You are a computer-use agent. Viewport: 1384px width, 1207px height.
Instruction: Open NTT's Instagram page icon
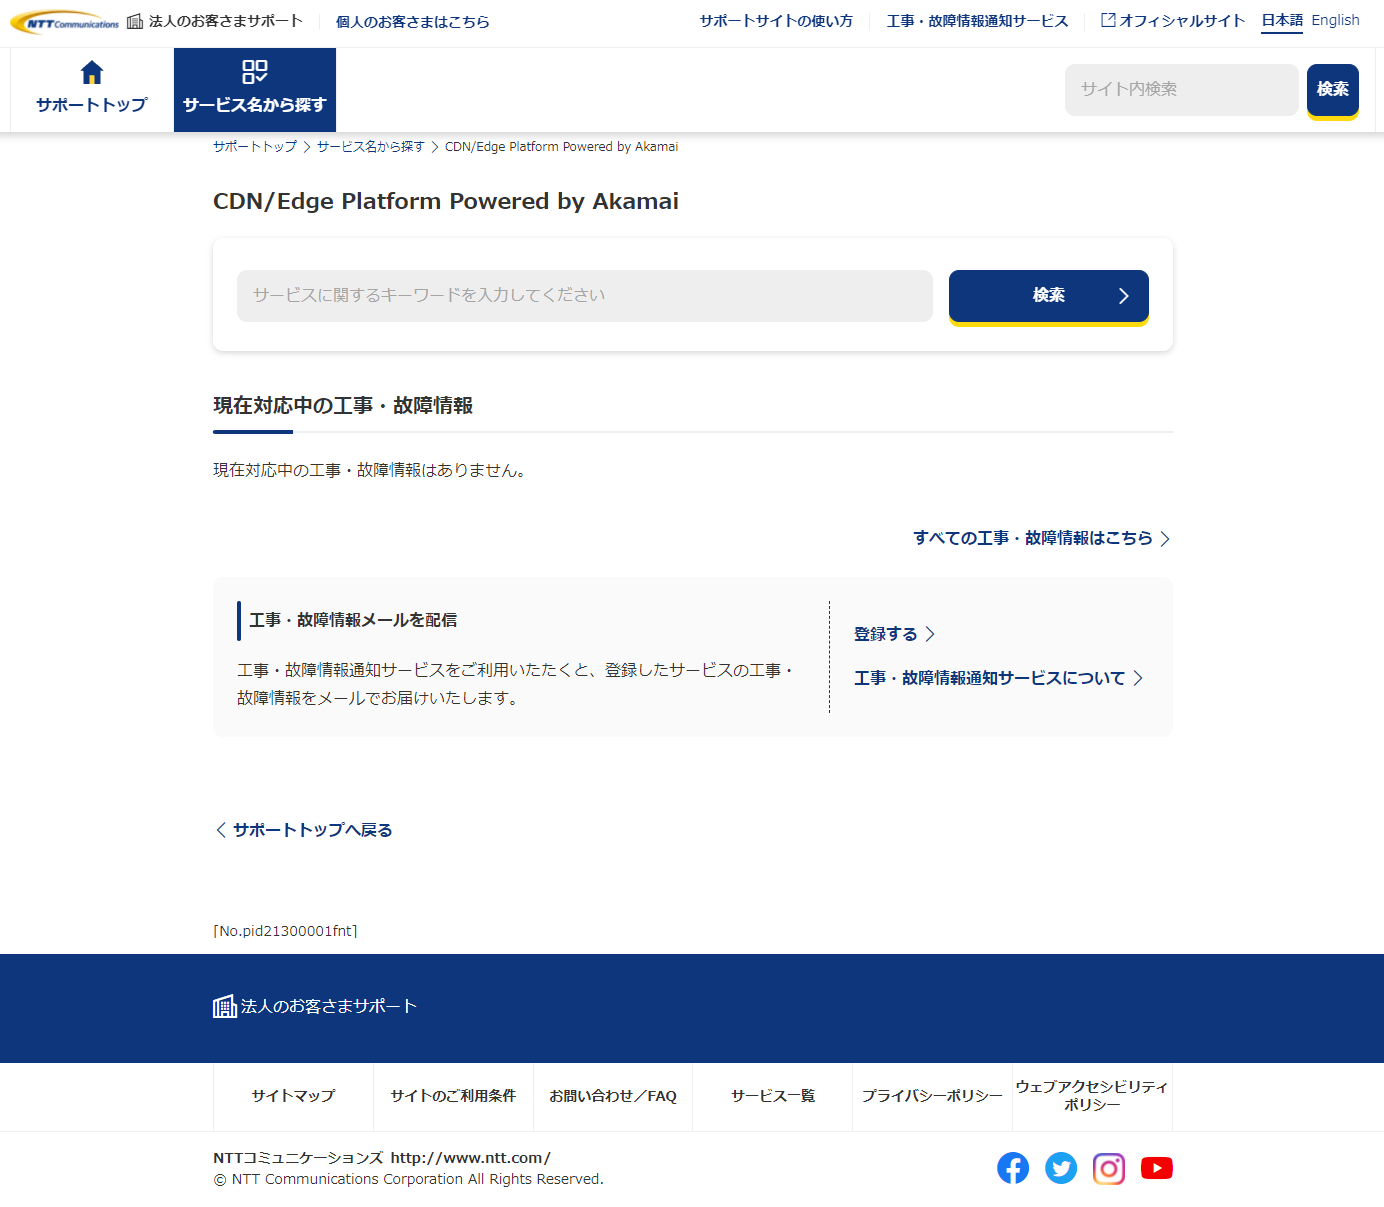pos(1109,1168)
